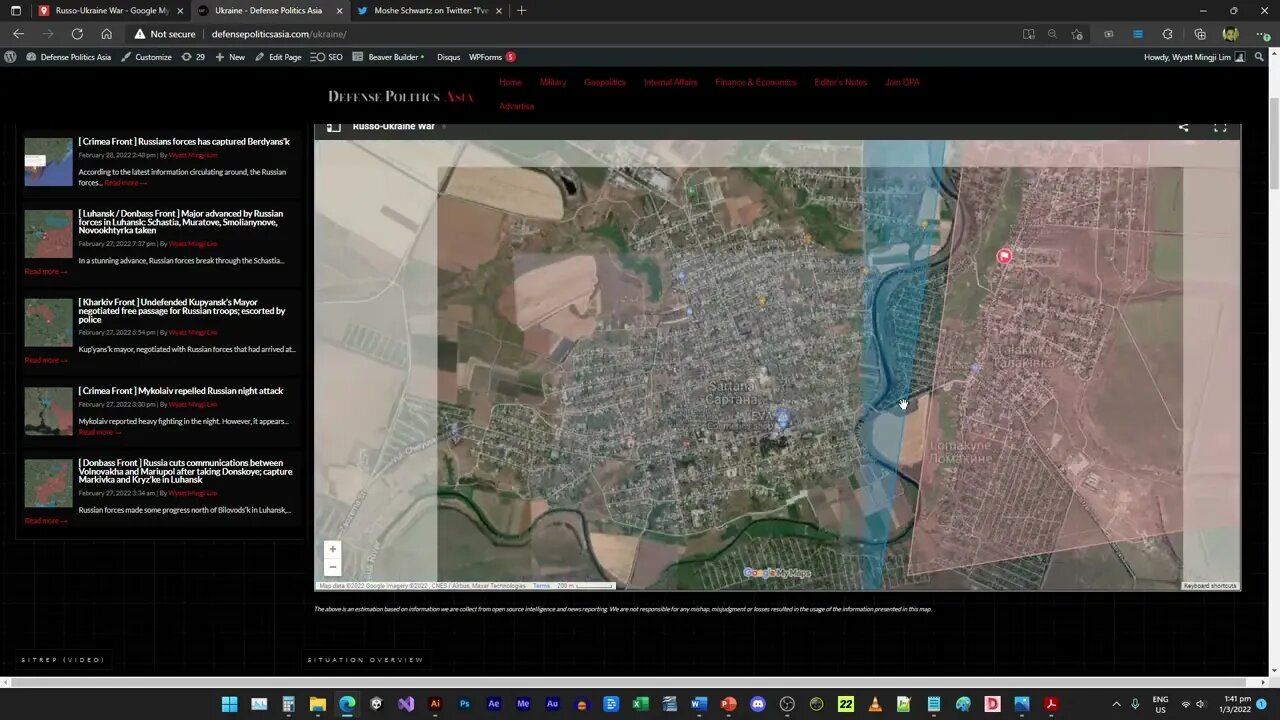Screen dimensions: 1280x720
Task: Click the admin bar search magnifier icon
Action: (1257, 57)
